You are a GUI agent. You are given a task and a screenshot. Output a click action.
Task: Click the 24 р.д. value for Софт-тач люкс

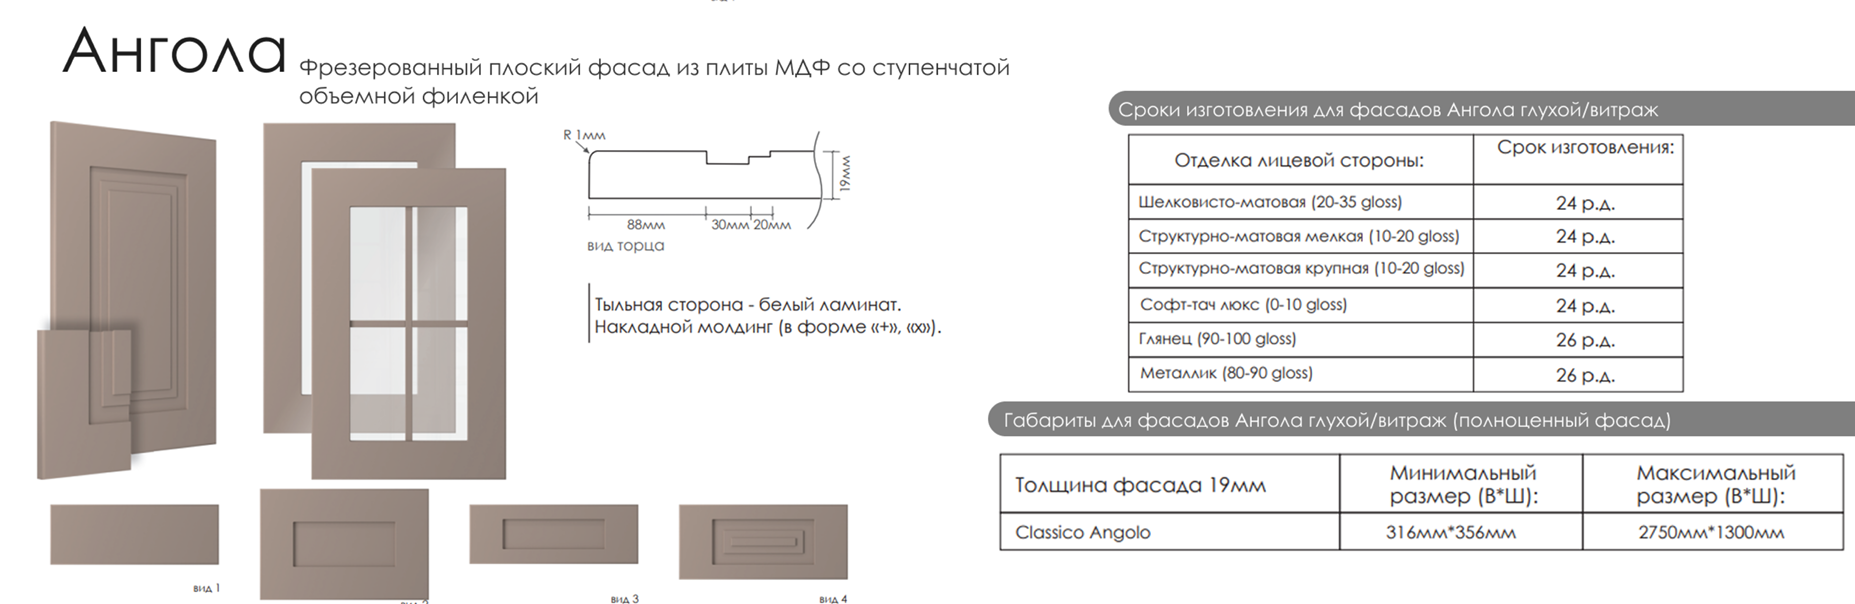[1585, 306]
